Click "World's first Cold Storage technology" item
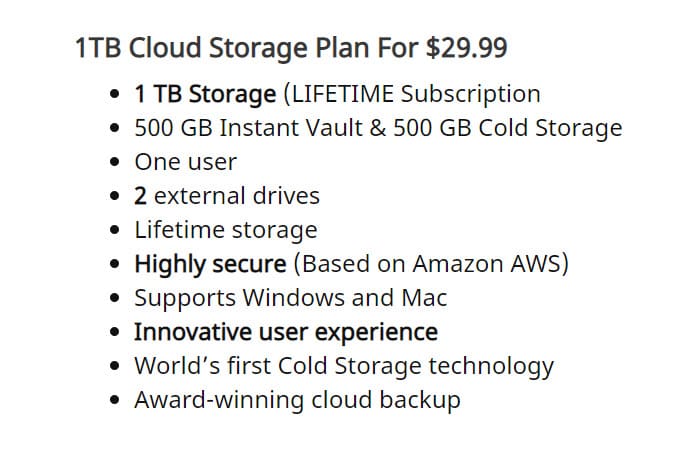The width and height of the screenshot is (691, 463). point(344,366)
